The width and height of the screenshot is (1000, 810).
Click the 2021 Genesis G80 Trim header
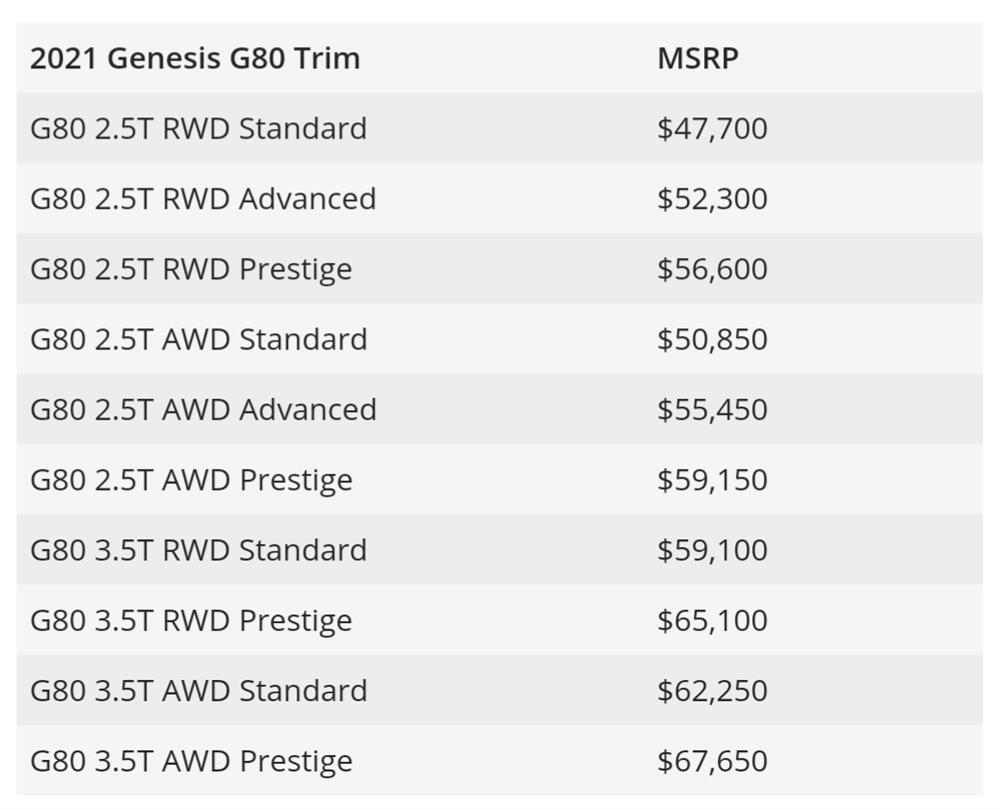(x=195, y=58)
